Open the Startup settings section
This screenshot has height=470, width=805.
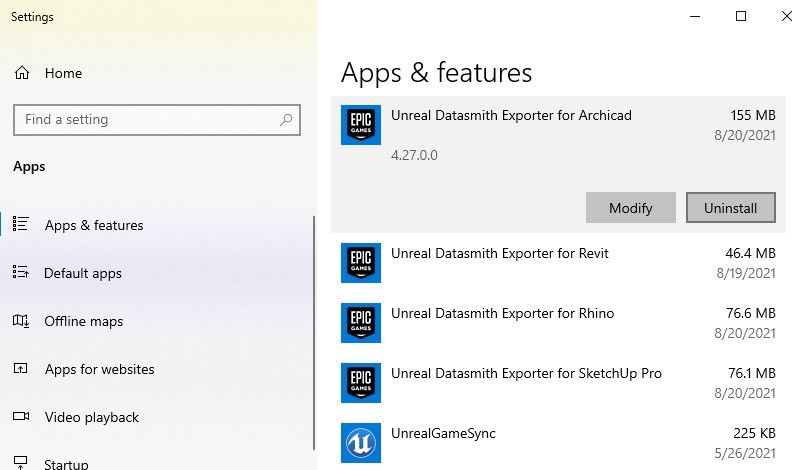click(x=66, y=464)
